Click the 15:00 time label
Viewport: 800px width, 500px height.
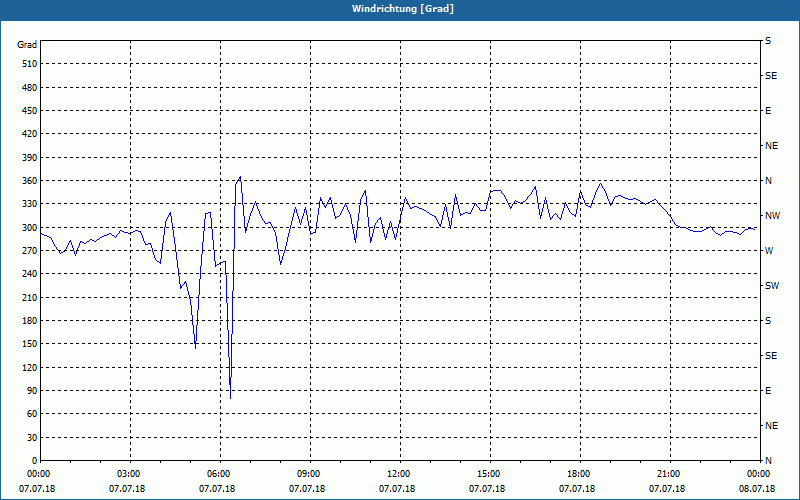click(x=490, y=474)
